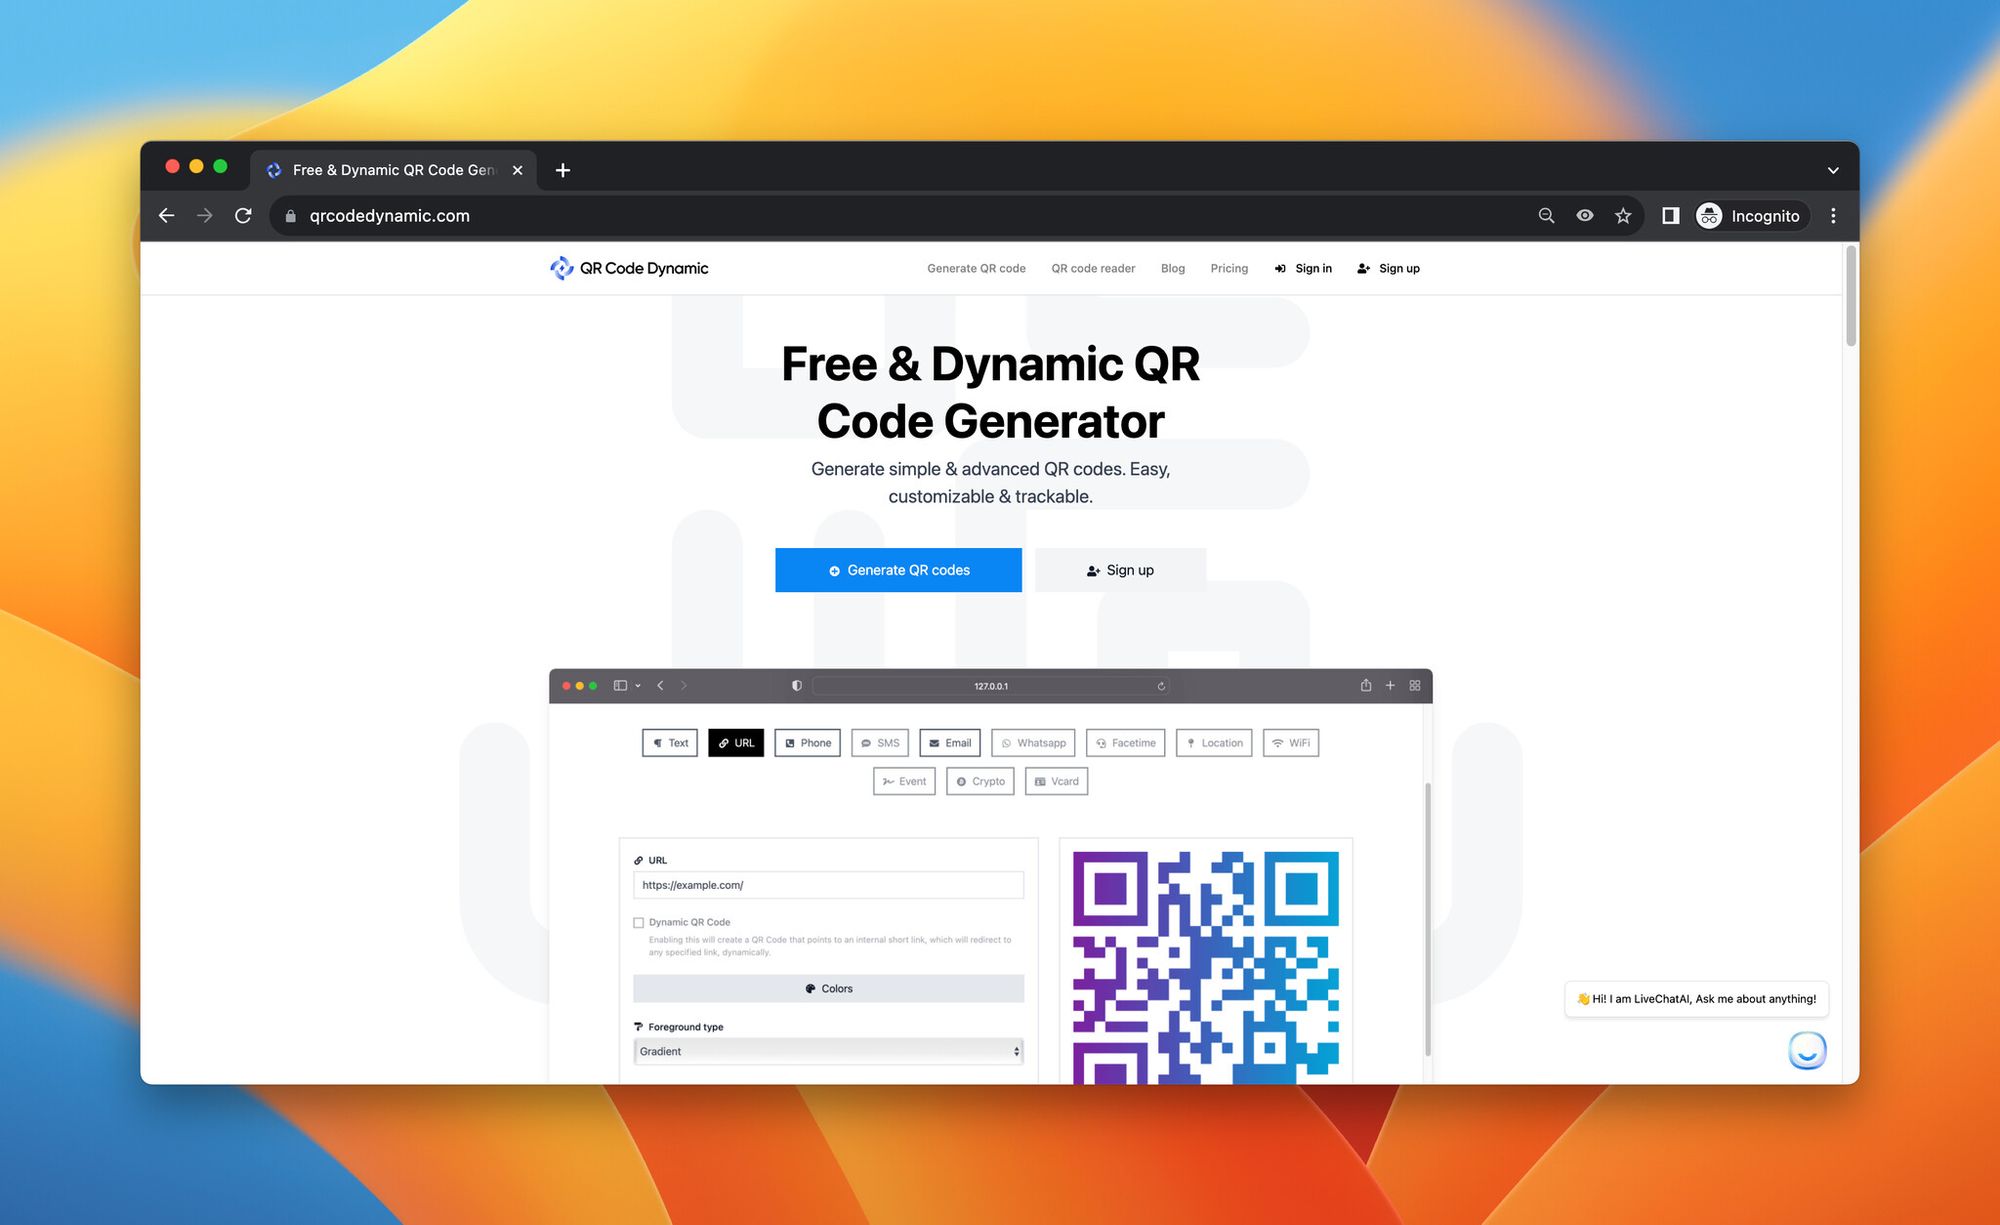The image size is (2000, 1225).
Task: Toggle the incognito mode icon
Action: tap(1709, 216)
